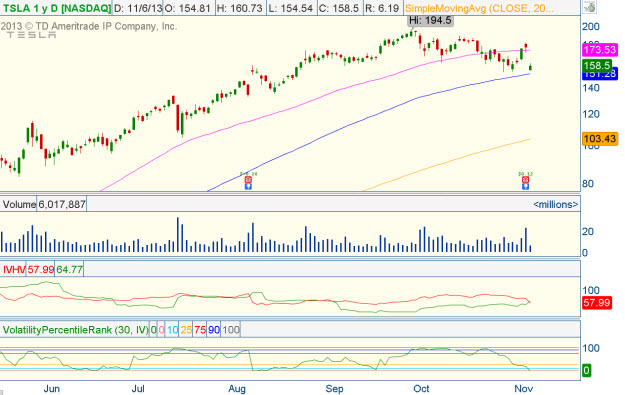This screenshot has height=395, width=625.
Task: Click the 80 price axis label
Action: (588, 184)
